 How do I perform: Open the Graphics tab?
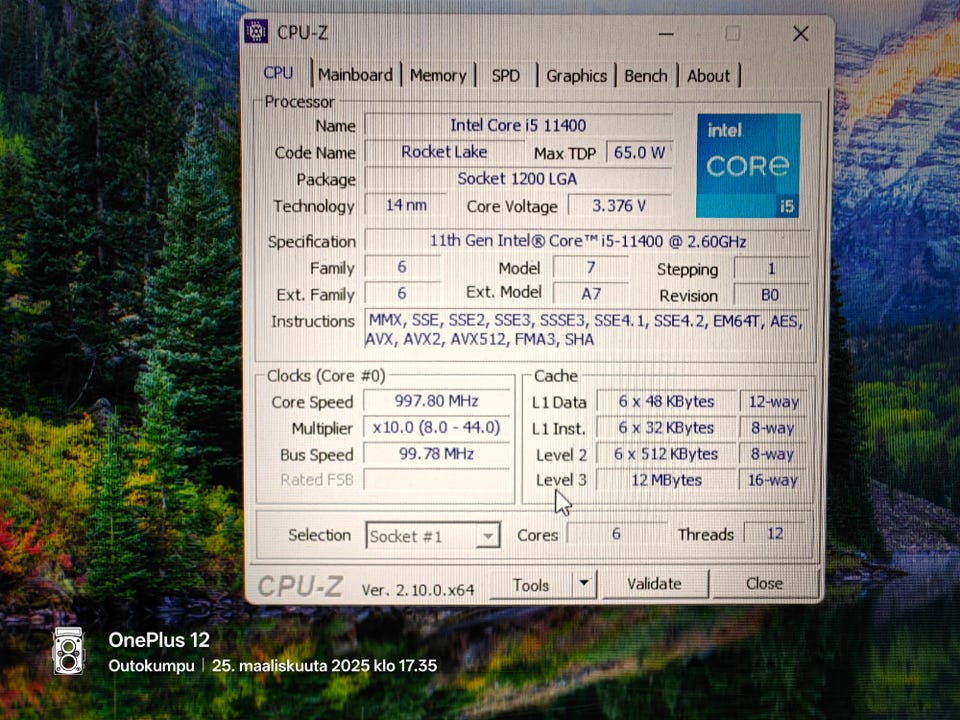point(576,76)
